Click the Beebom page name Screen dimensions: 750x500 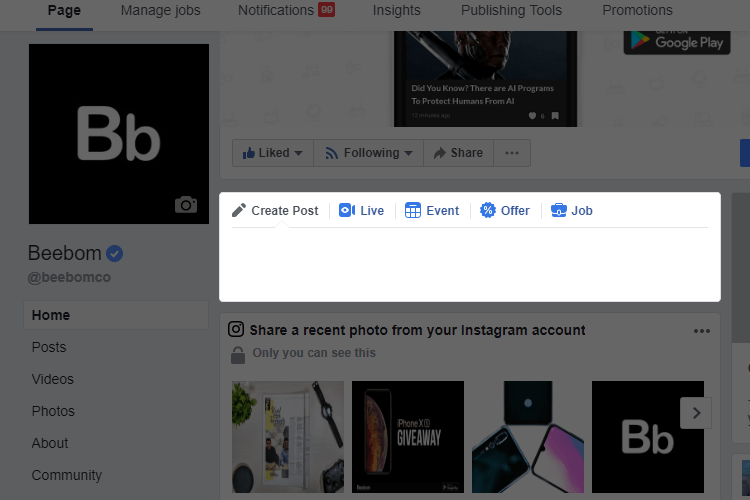coord(65,253)
